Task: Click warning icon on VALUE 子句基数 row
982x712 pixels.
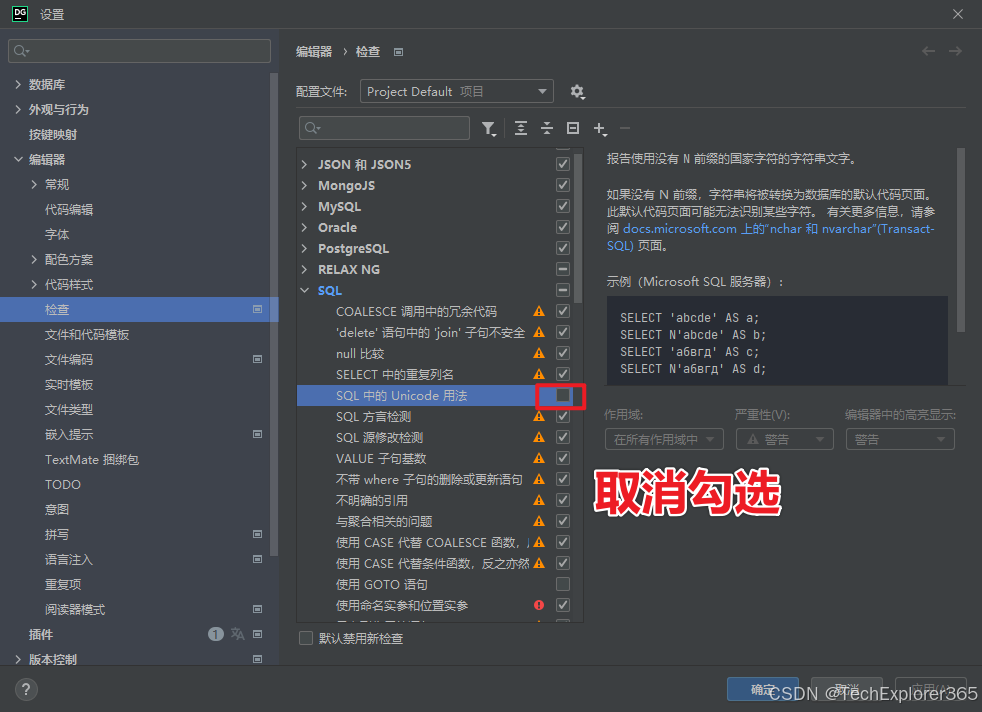Action: click(539, 458)
